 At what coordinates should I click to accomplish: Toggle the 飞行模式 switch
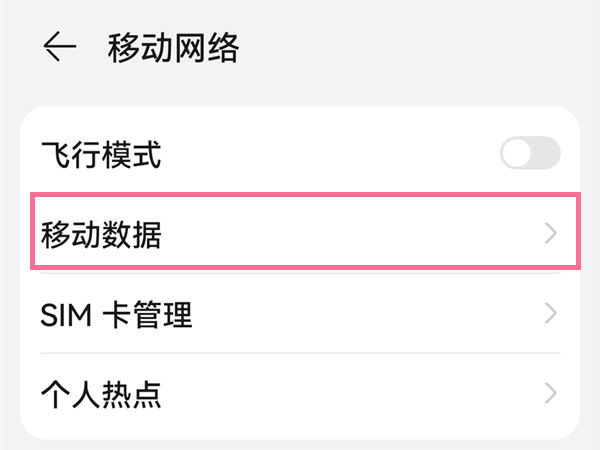pos(530,153)
